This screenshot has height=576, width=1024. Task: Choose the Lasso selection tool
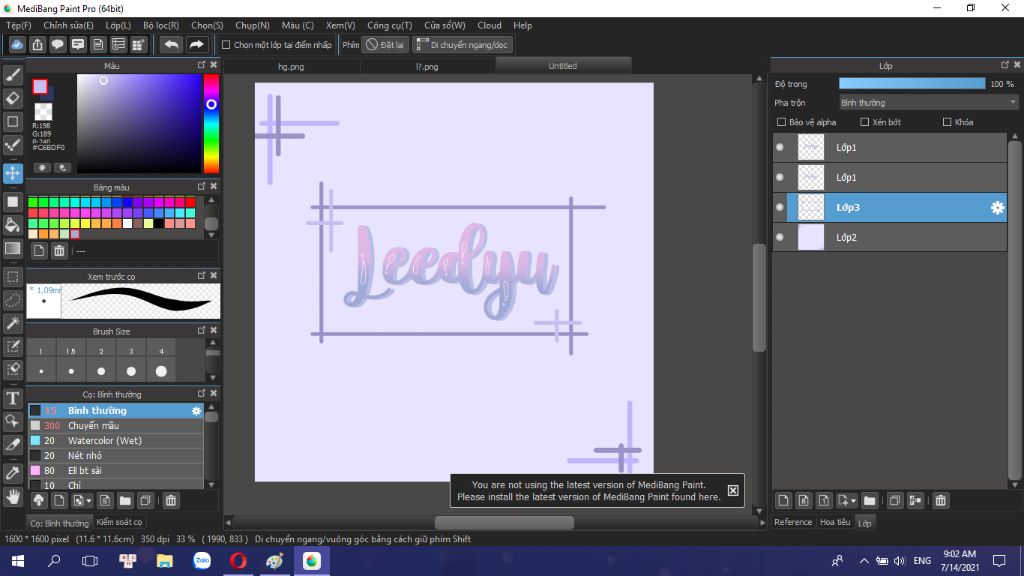(x=12, y=300)
